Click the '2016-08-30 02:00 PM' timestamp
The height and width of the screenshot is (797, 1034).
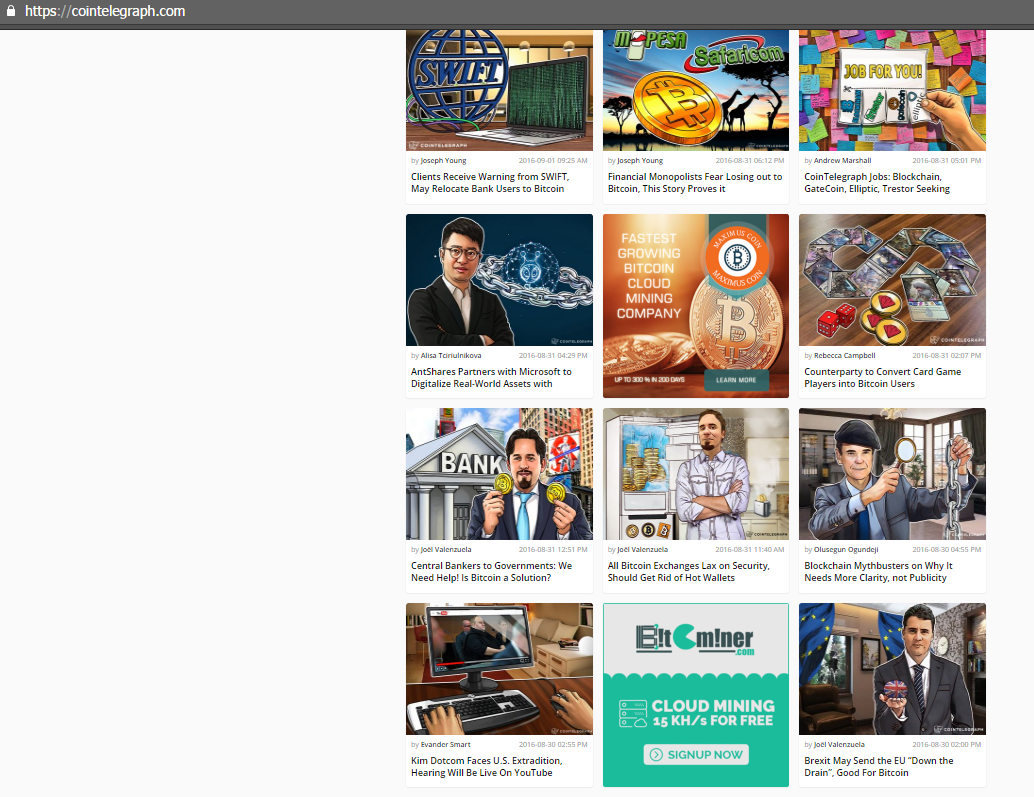[x=947, y=744]
